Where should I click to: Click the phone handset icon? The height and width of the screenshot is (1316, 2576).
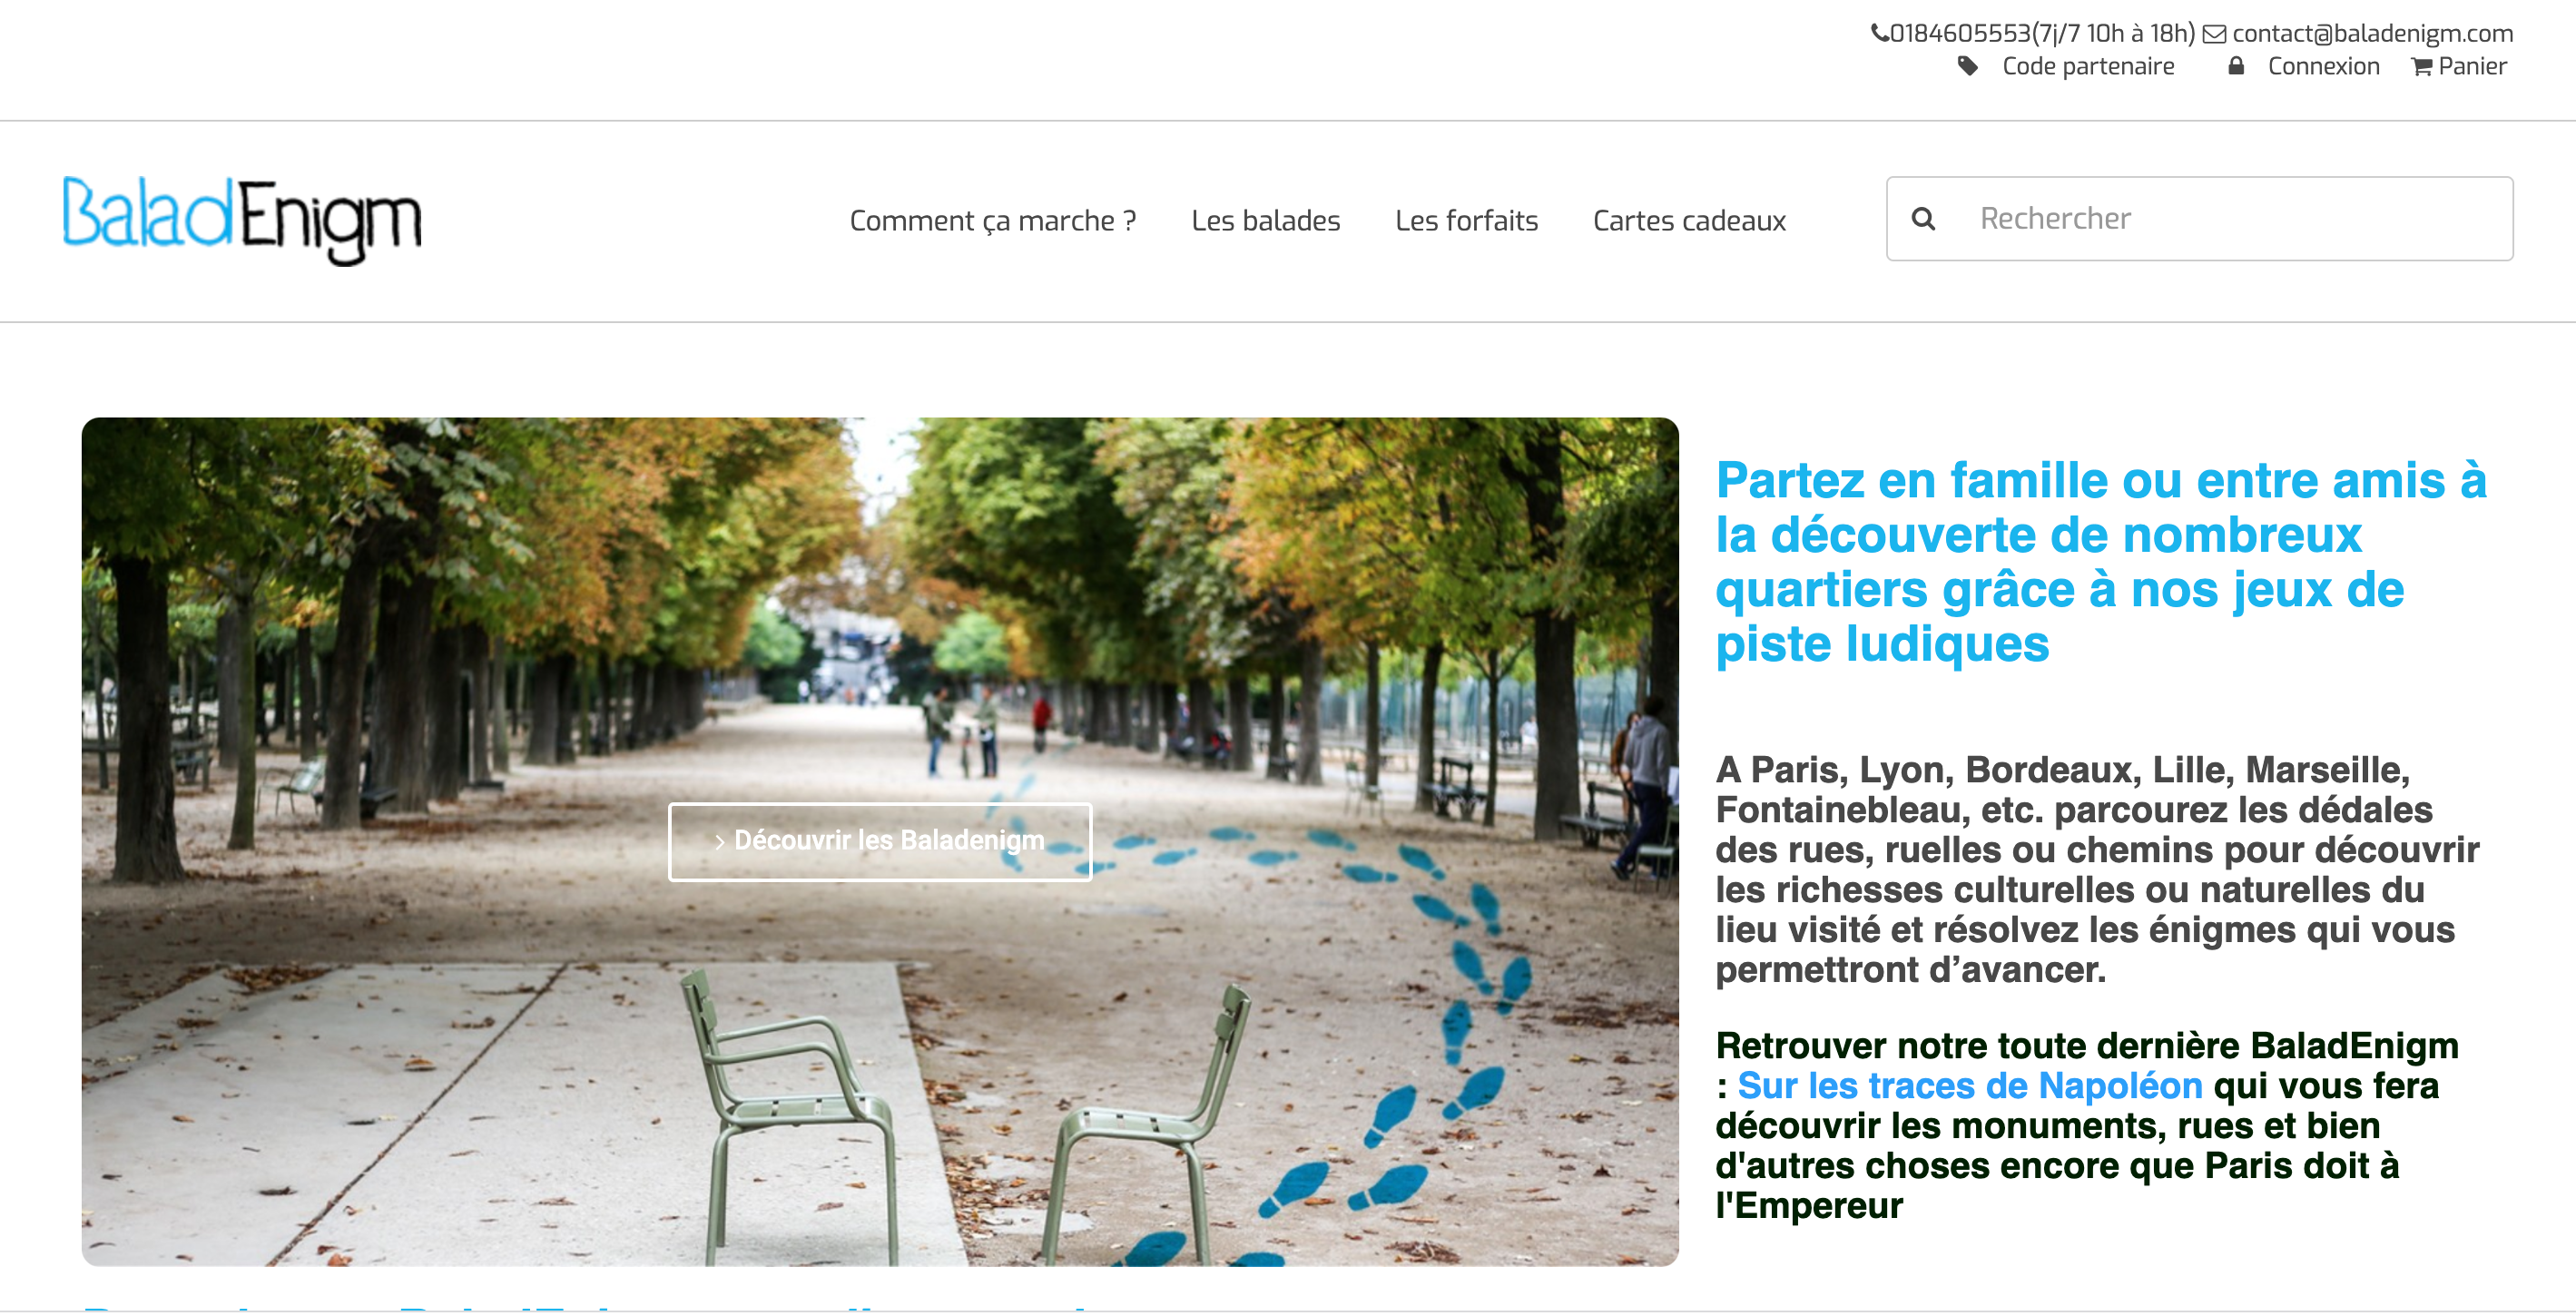tap(1880, 33)
